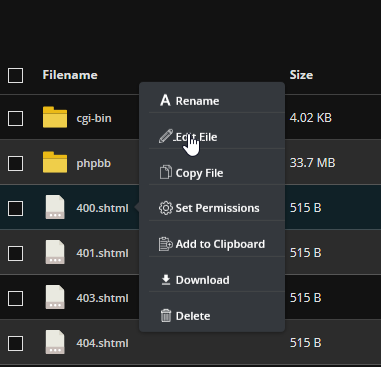Screen dimensions: 381x367
Task: Open Set Permissions menu entry
Action: point(217,208)
